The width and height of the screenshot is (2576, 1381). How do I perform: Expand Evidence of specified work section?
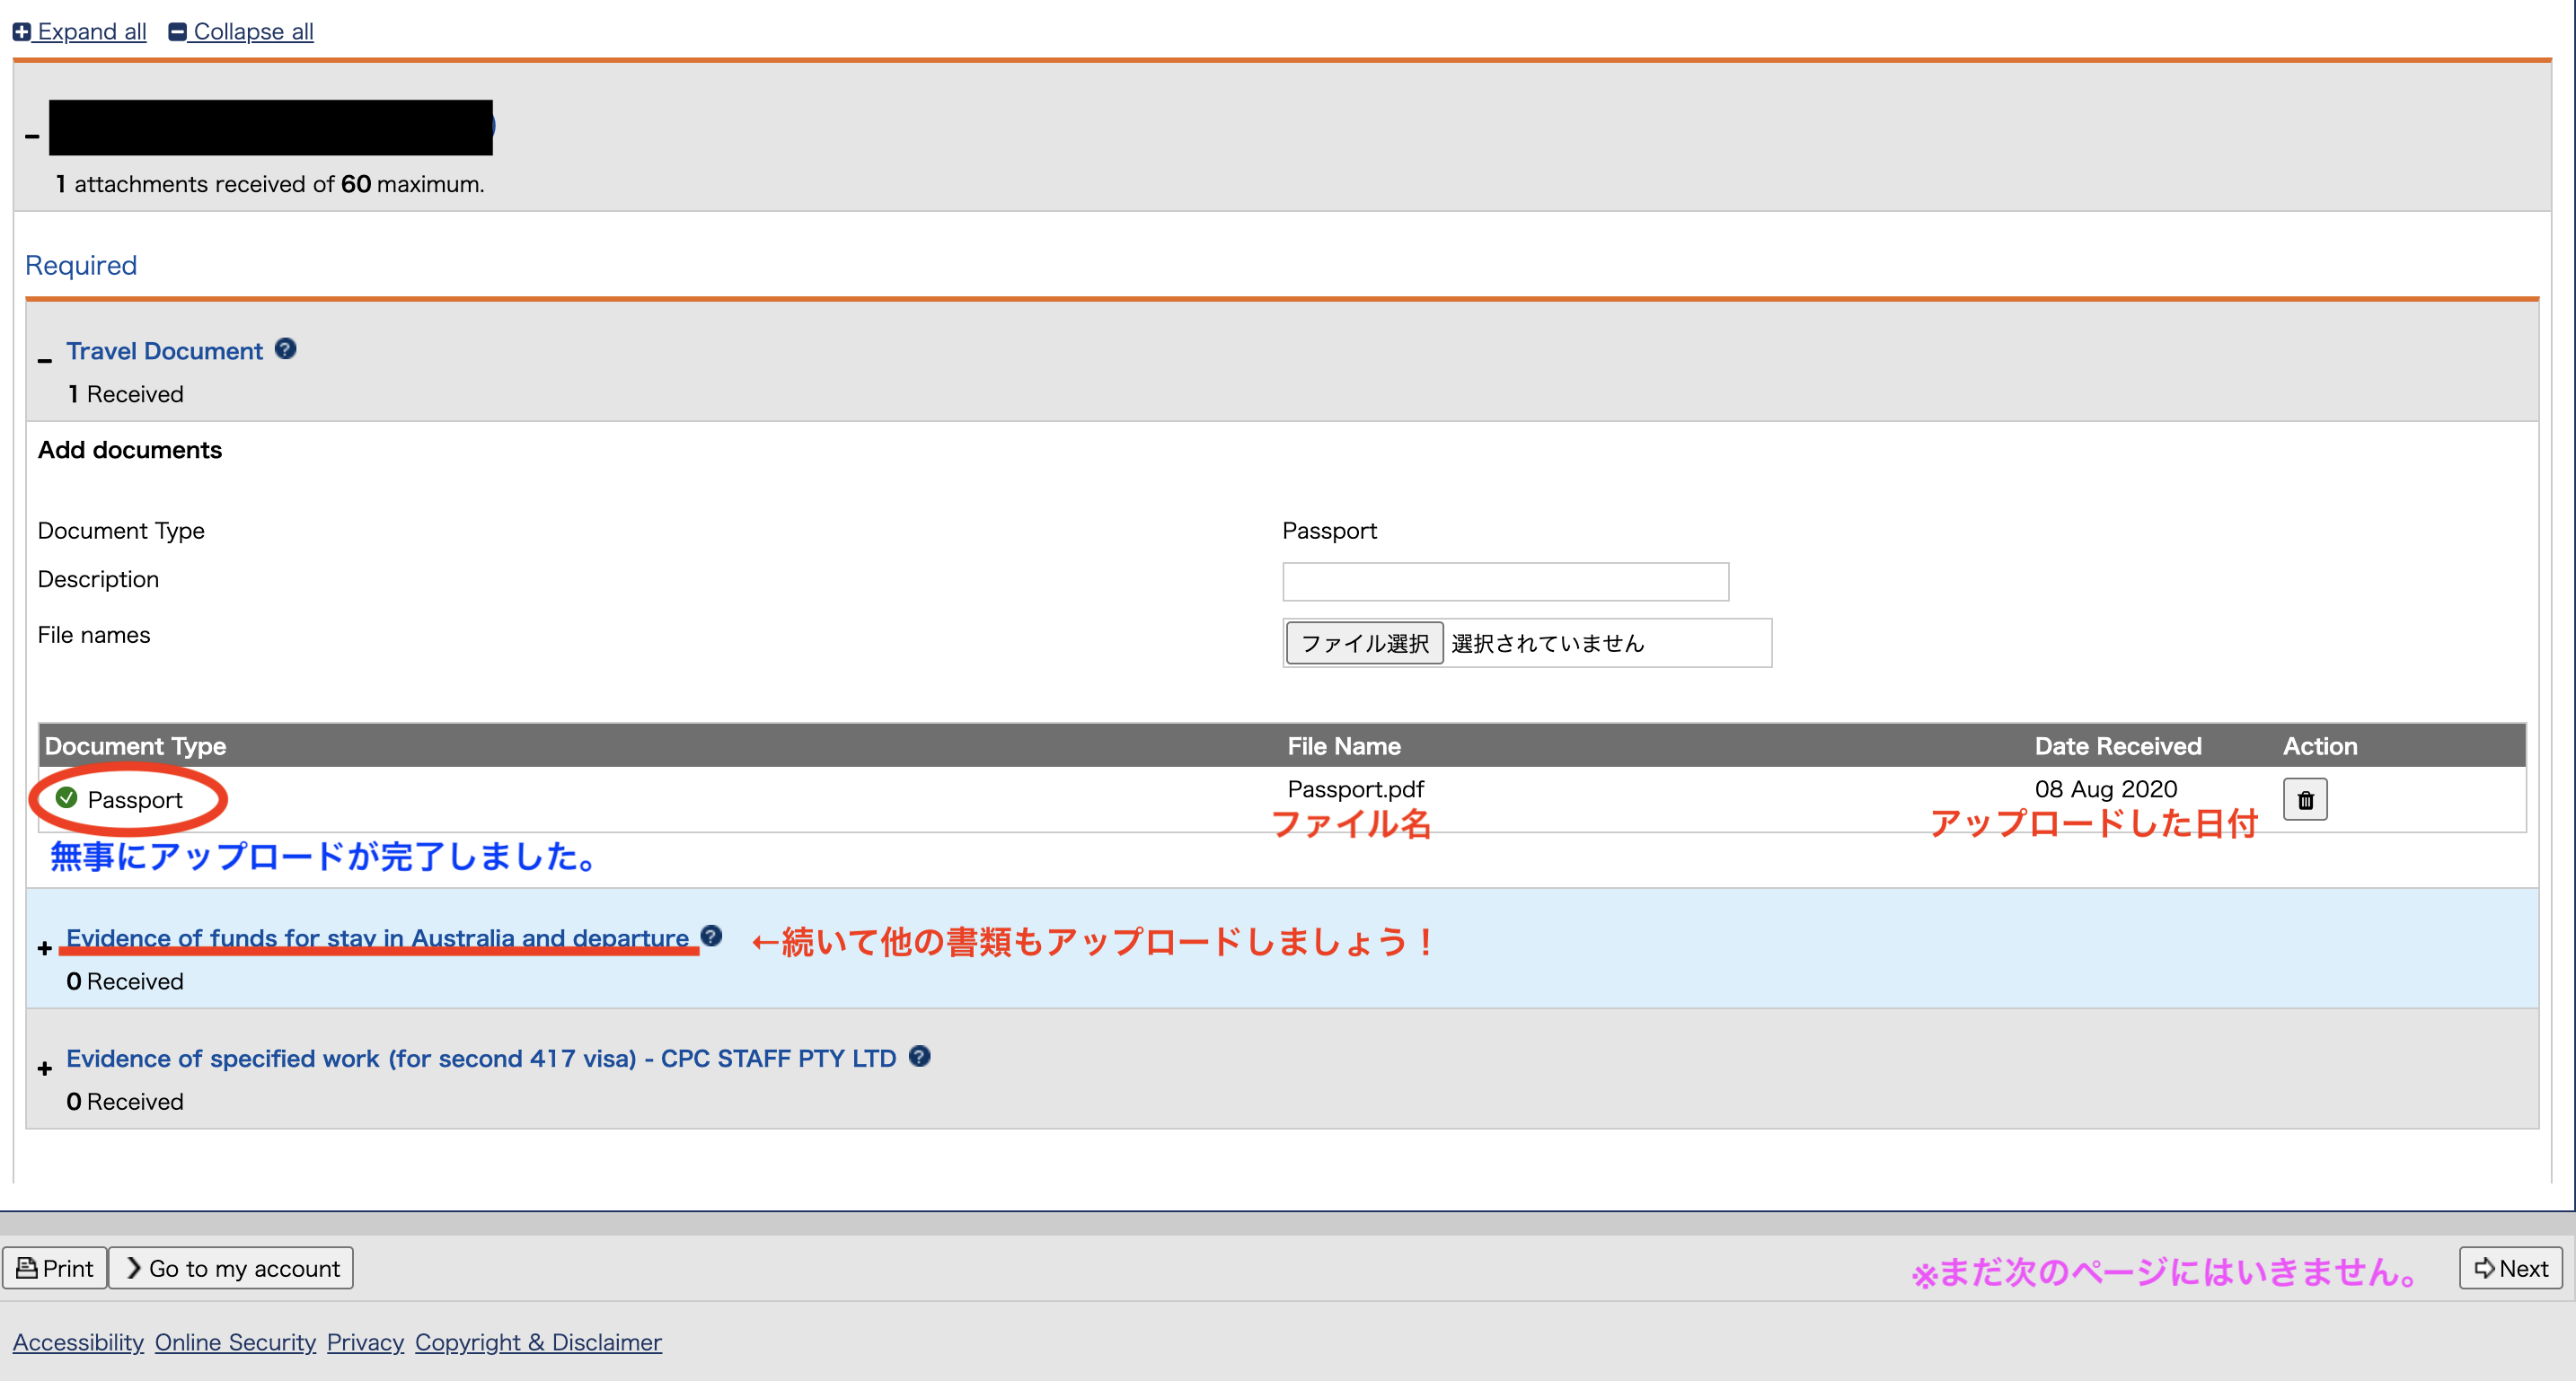(45, 1068)
